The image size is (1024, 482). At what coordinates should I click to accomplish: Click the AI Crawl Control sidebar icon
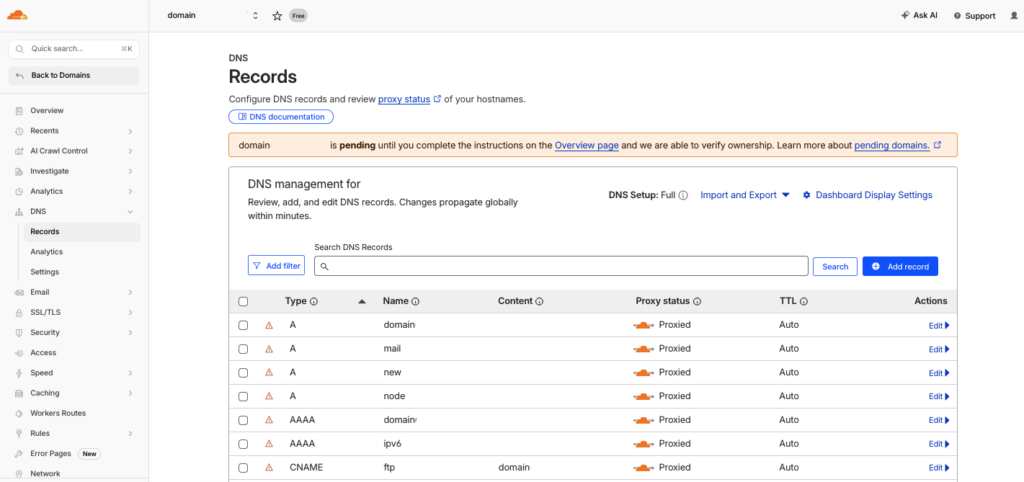(x=19, y=151)
